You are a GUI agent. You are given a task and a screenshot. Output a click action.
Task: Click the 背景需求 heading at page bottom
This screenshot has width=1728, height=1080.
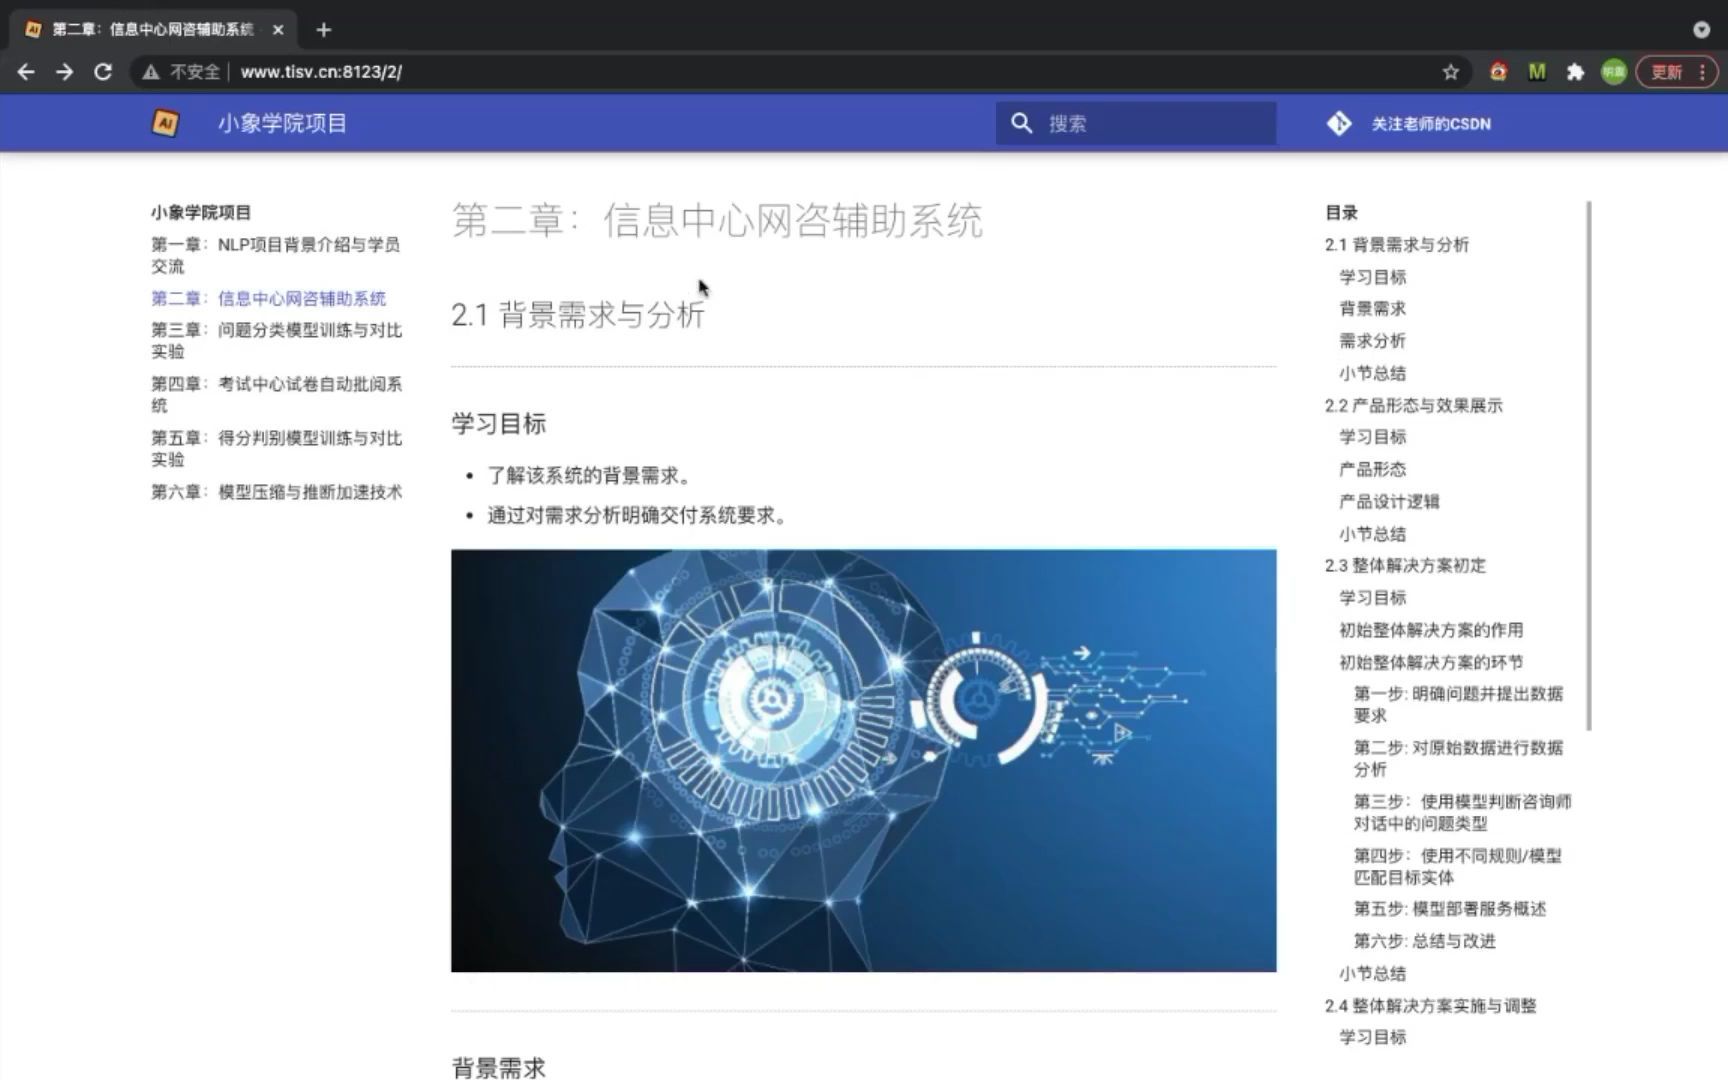498,1067
